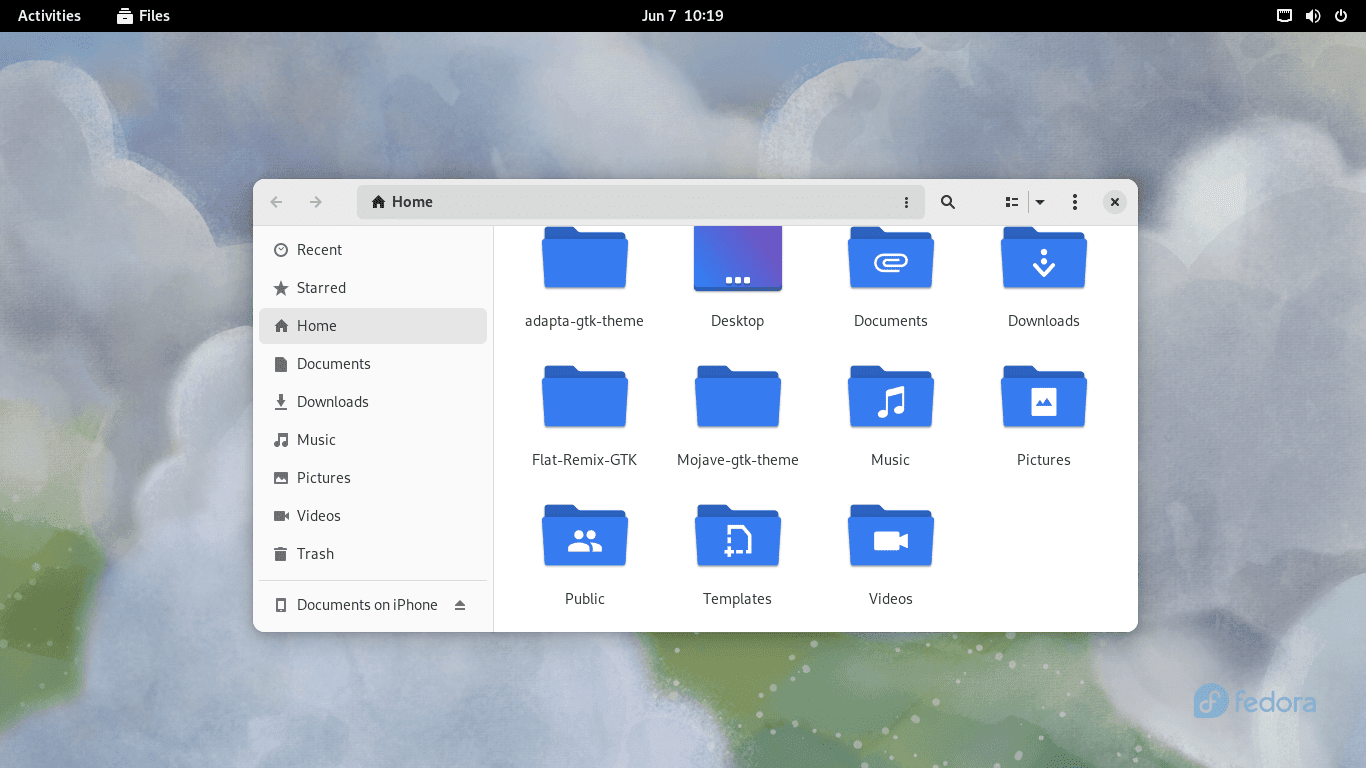
Task: Open the Activities overview
Action: pos(49,16)
